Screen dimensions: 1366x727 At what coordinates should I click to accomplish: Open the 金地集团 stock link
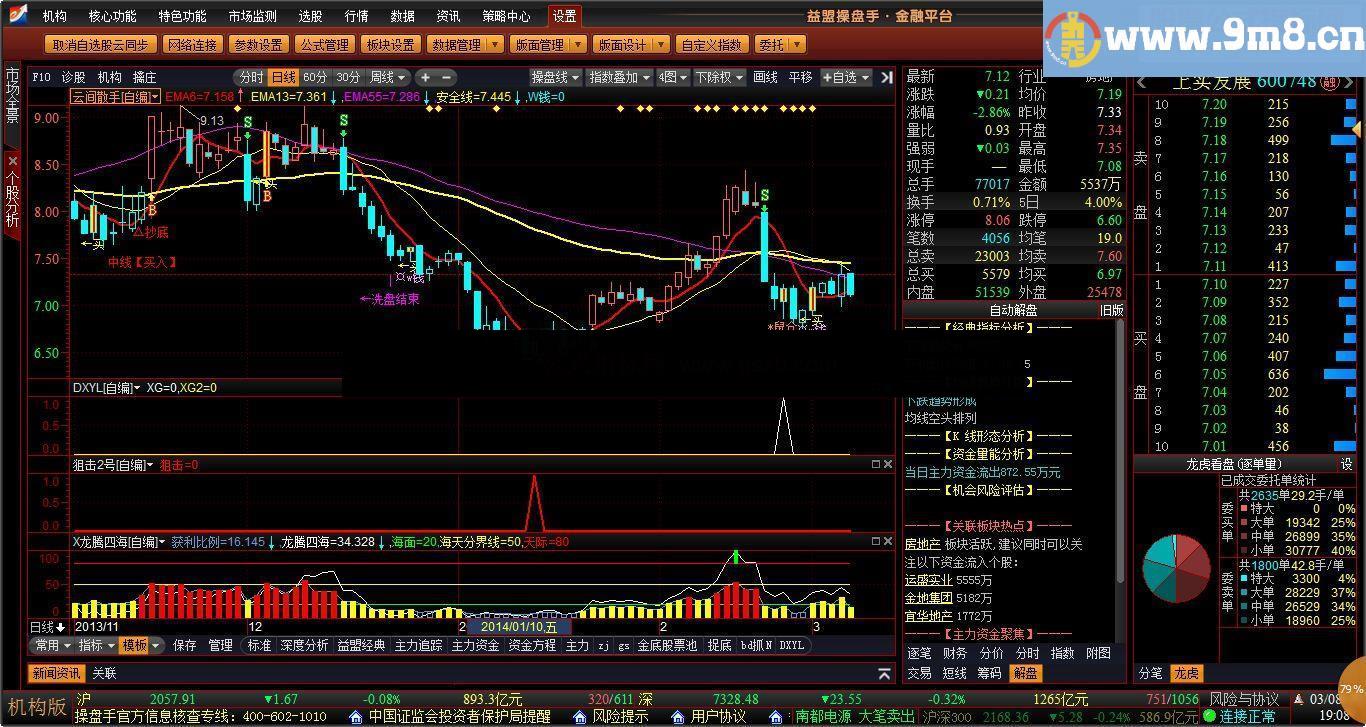928,598
